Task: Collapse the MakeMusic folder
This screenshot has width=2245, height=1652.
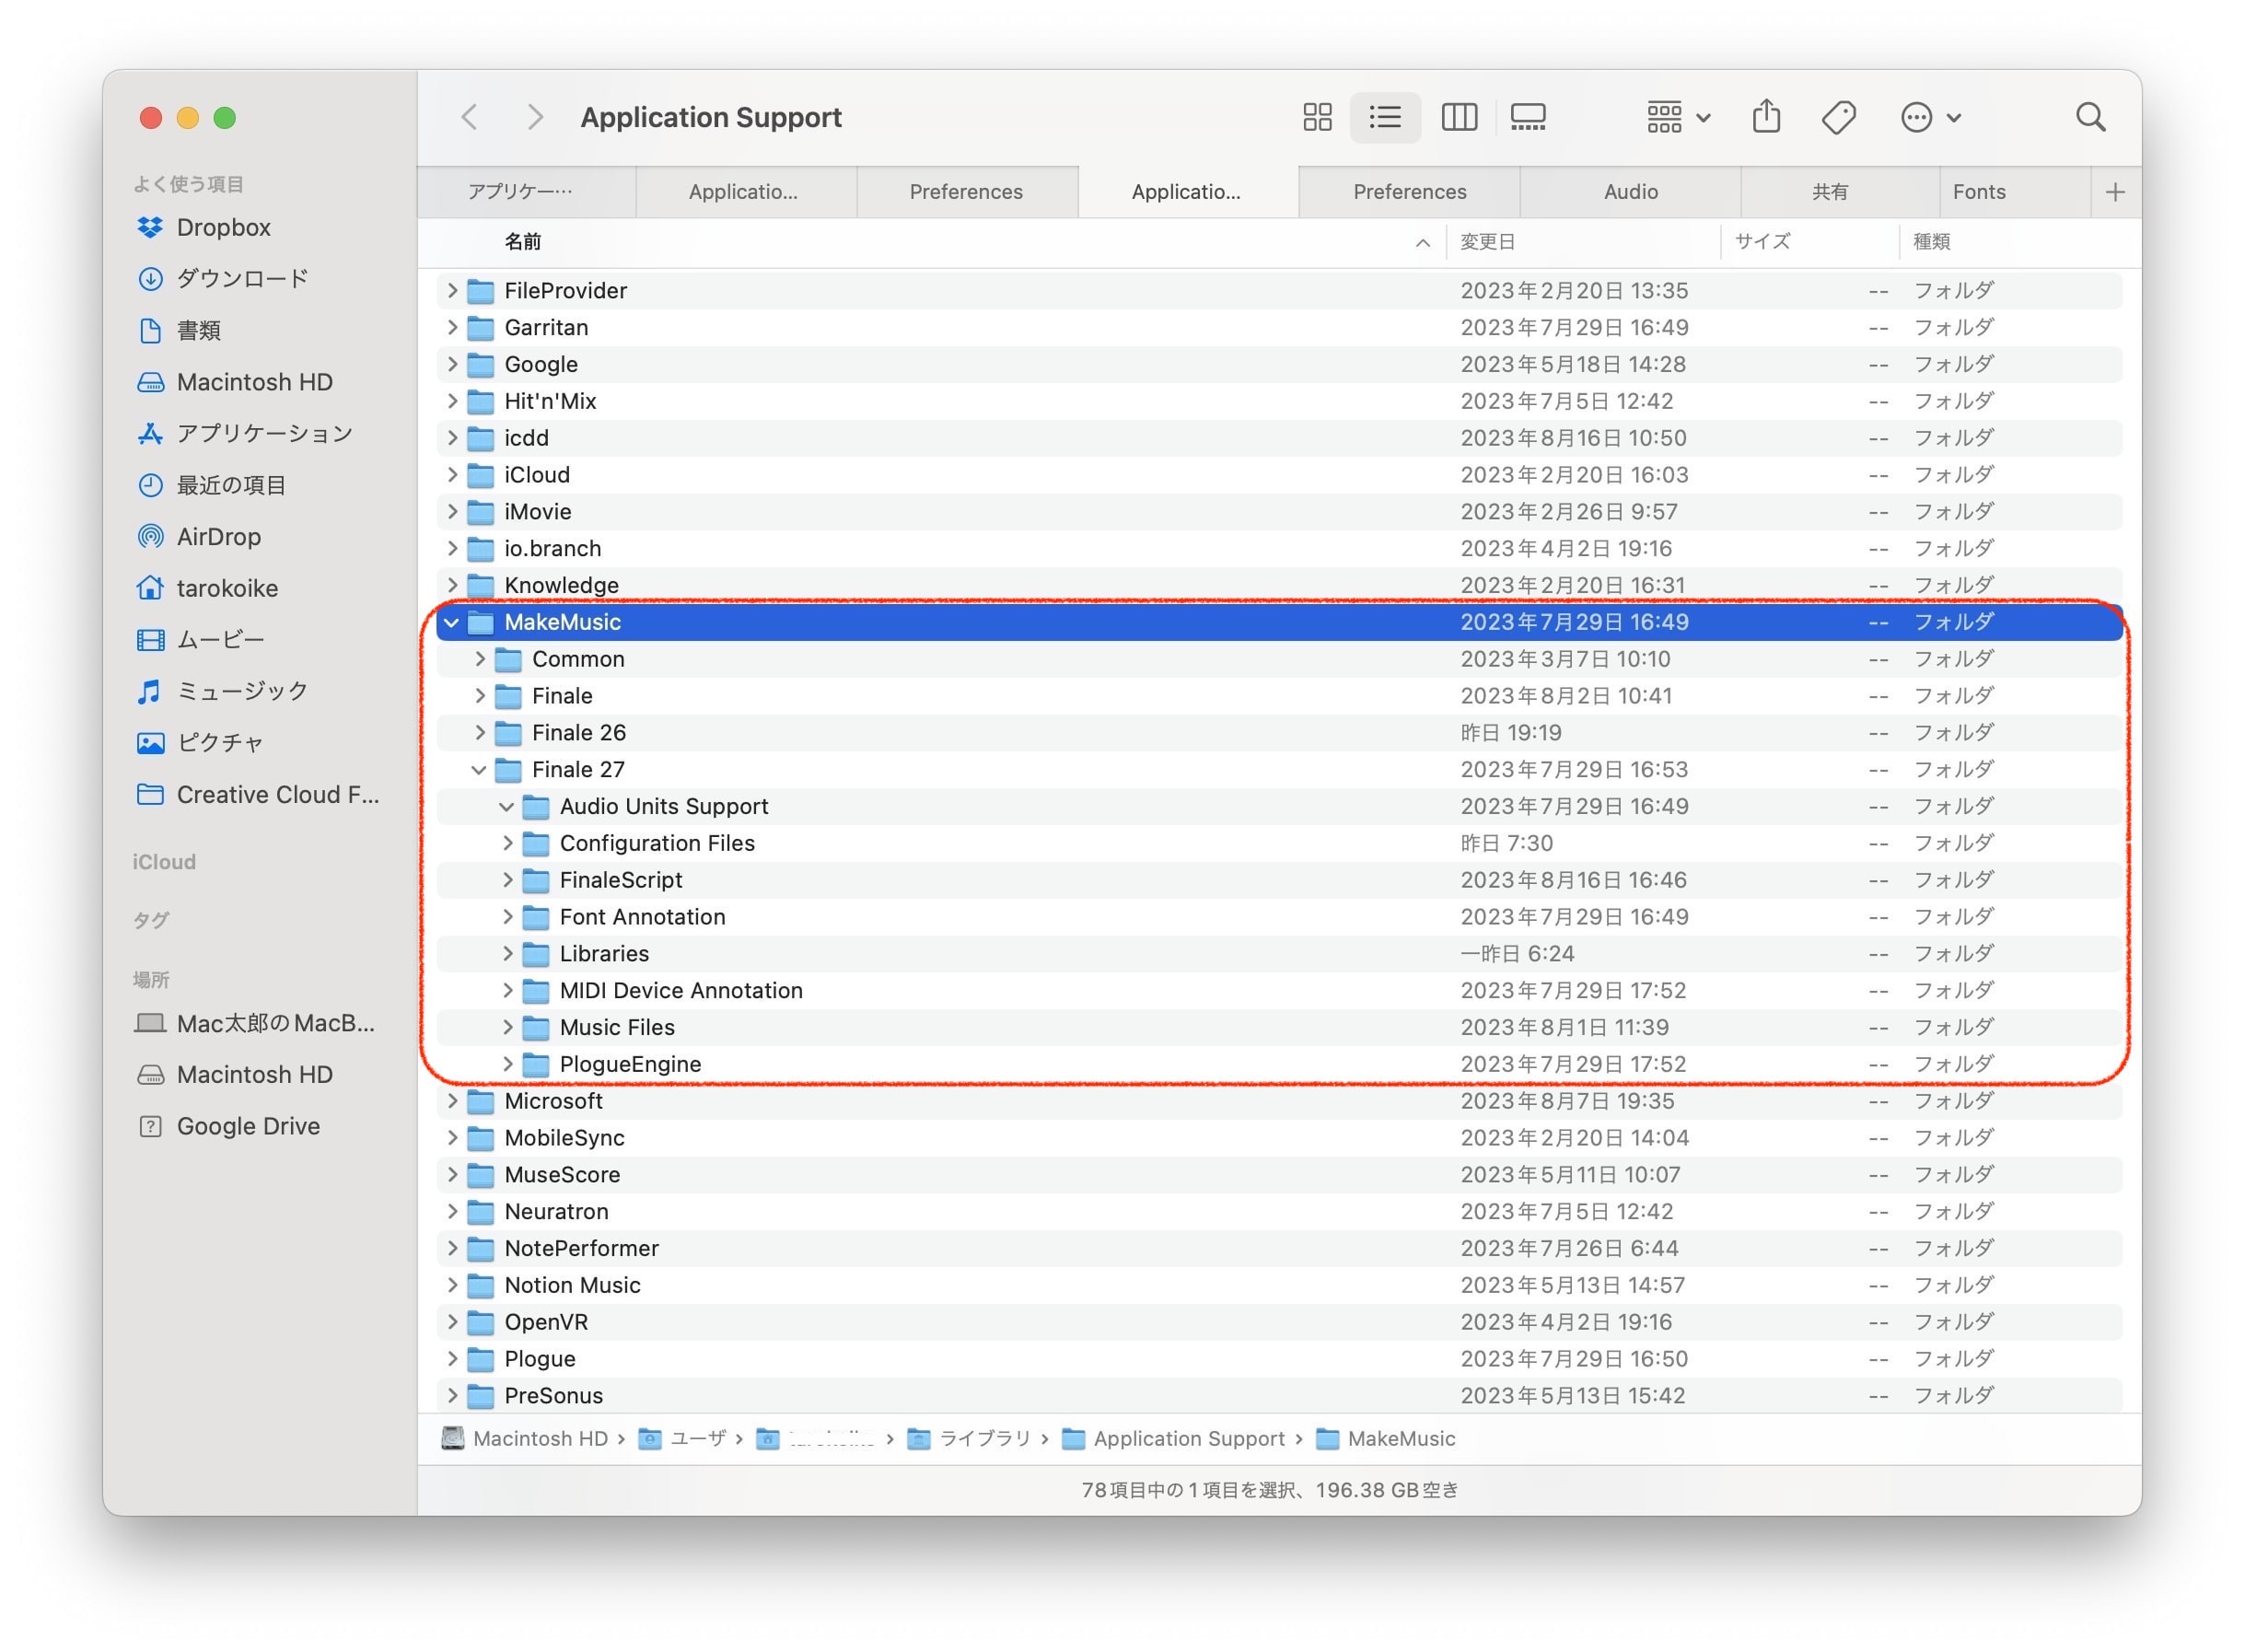Action: (x=451, y=622)
